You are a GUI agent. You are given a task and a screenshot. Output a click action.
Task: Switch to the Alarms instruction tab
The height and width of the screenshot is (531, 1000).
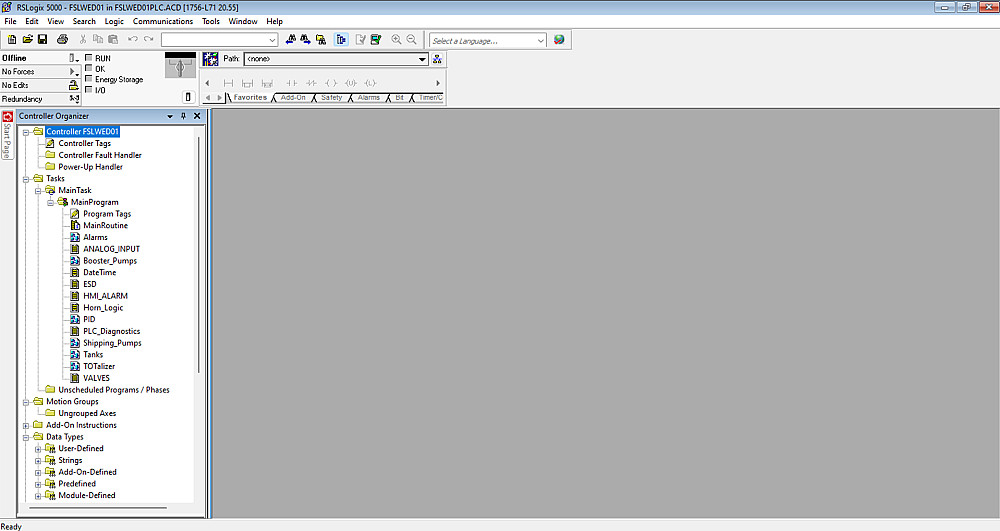point(369,98)
